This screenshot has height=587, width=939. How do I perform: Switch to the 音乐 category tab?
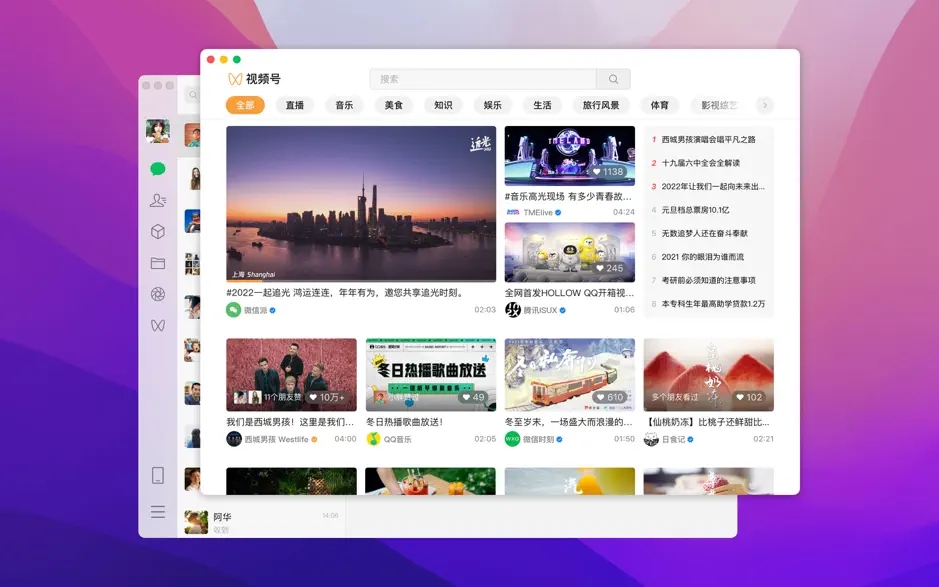point(343,105)
